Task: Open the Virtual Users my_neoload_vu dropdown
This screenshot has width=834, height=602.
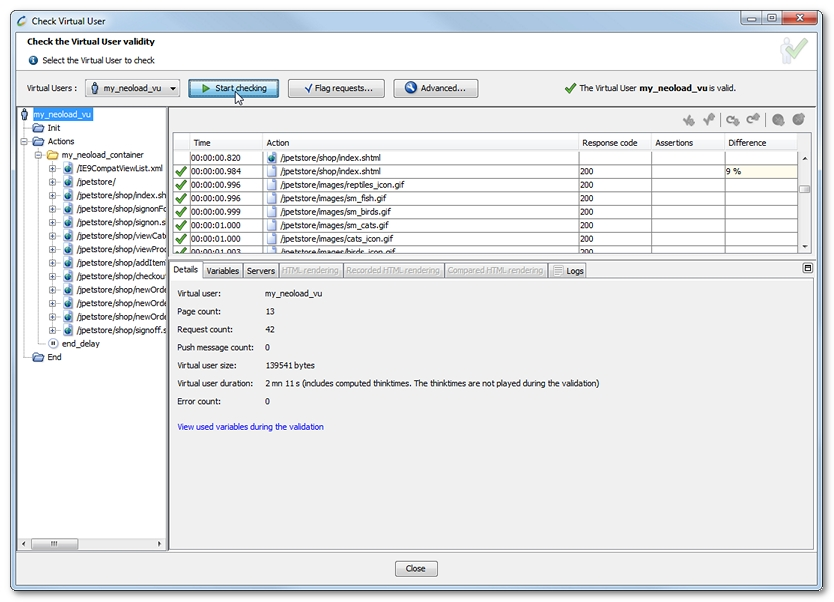Action: (132, 88)
